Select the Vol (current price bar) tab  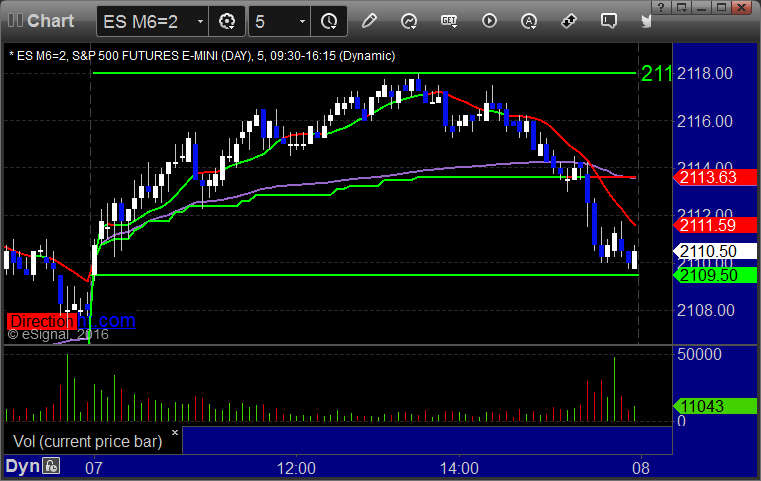tap(87, 441)
